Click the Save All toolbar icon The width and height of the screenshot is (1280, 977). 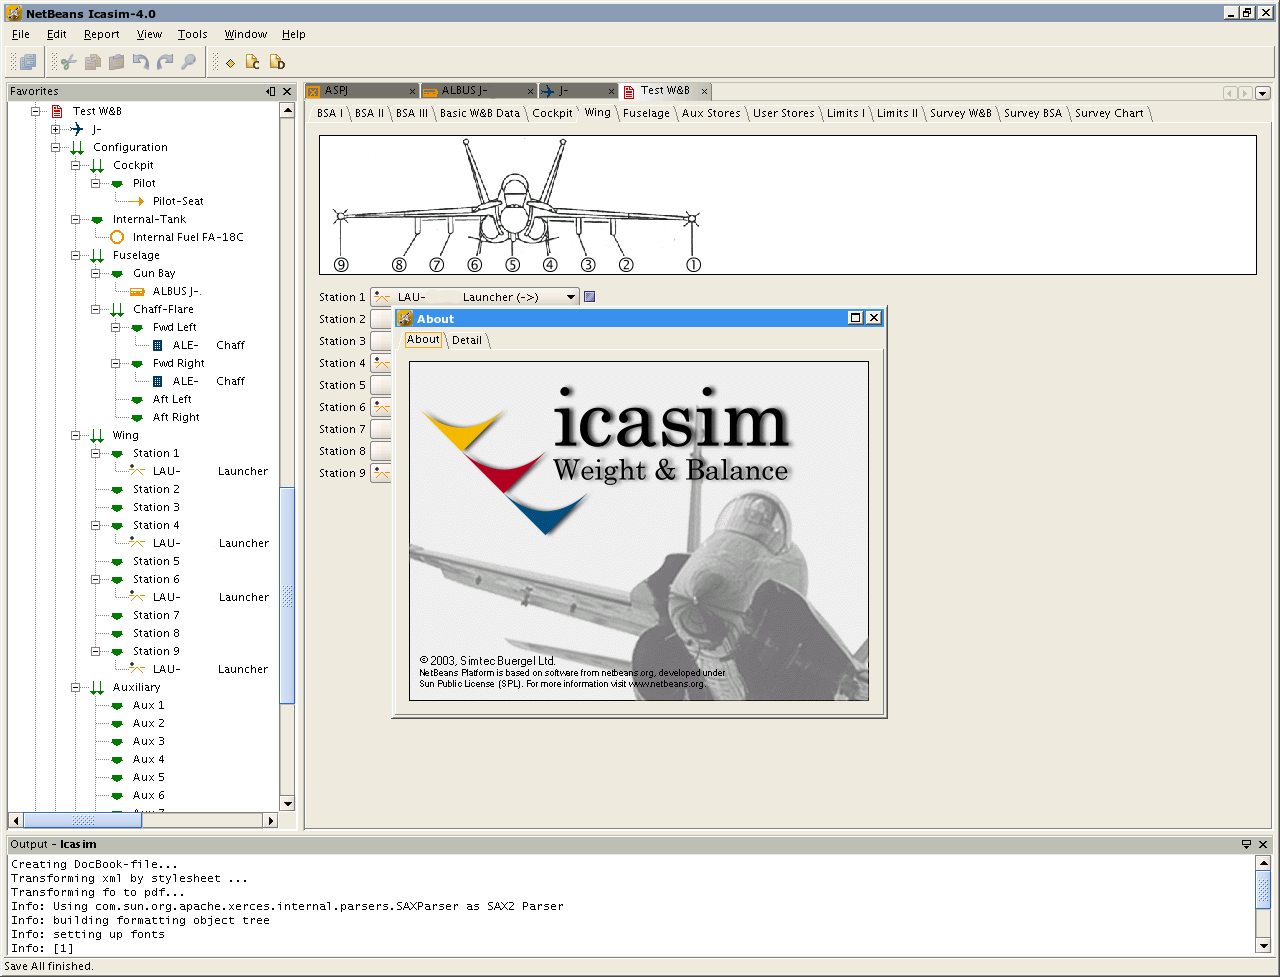pyautogui.click(x=27, y=62)
